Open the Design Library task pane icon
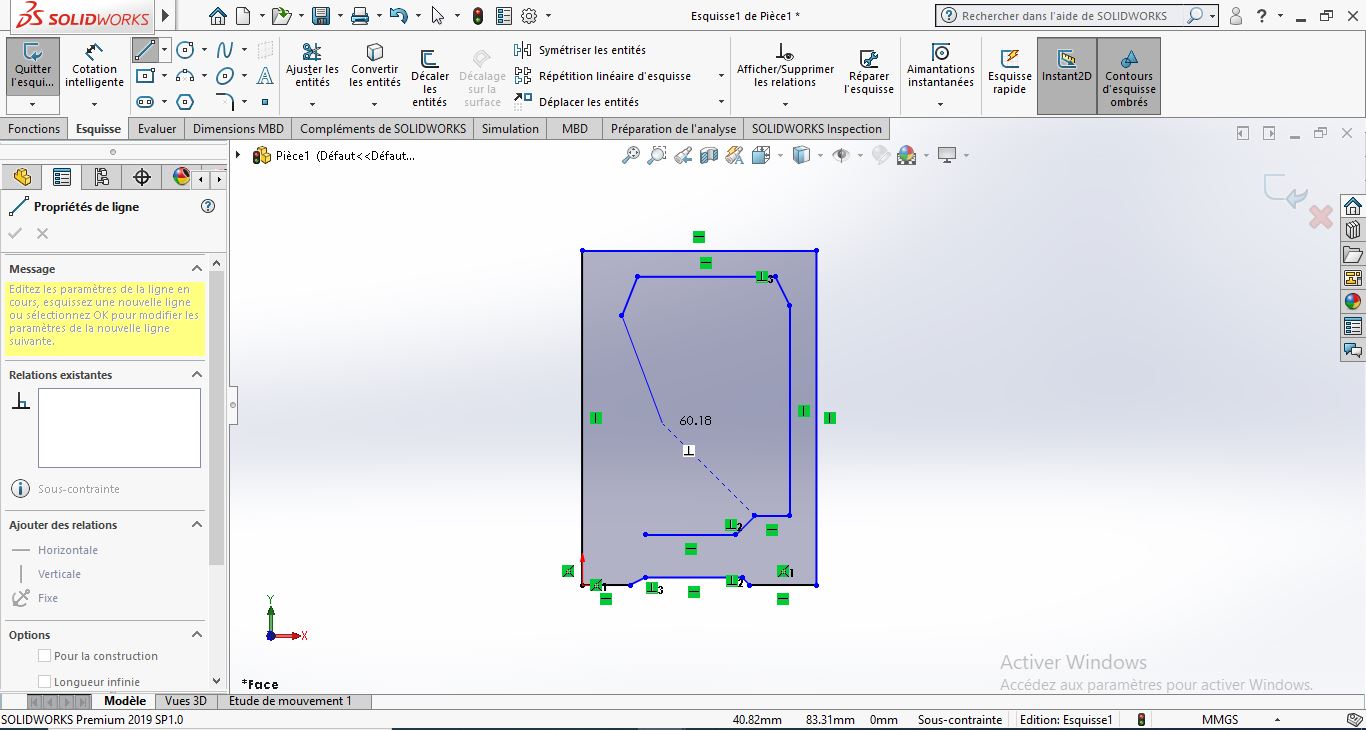1366x730 pixels. 1353,230
